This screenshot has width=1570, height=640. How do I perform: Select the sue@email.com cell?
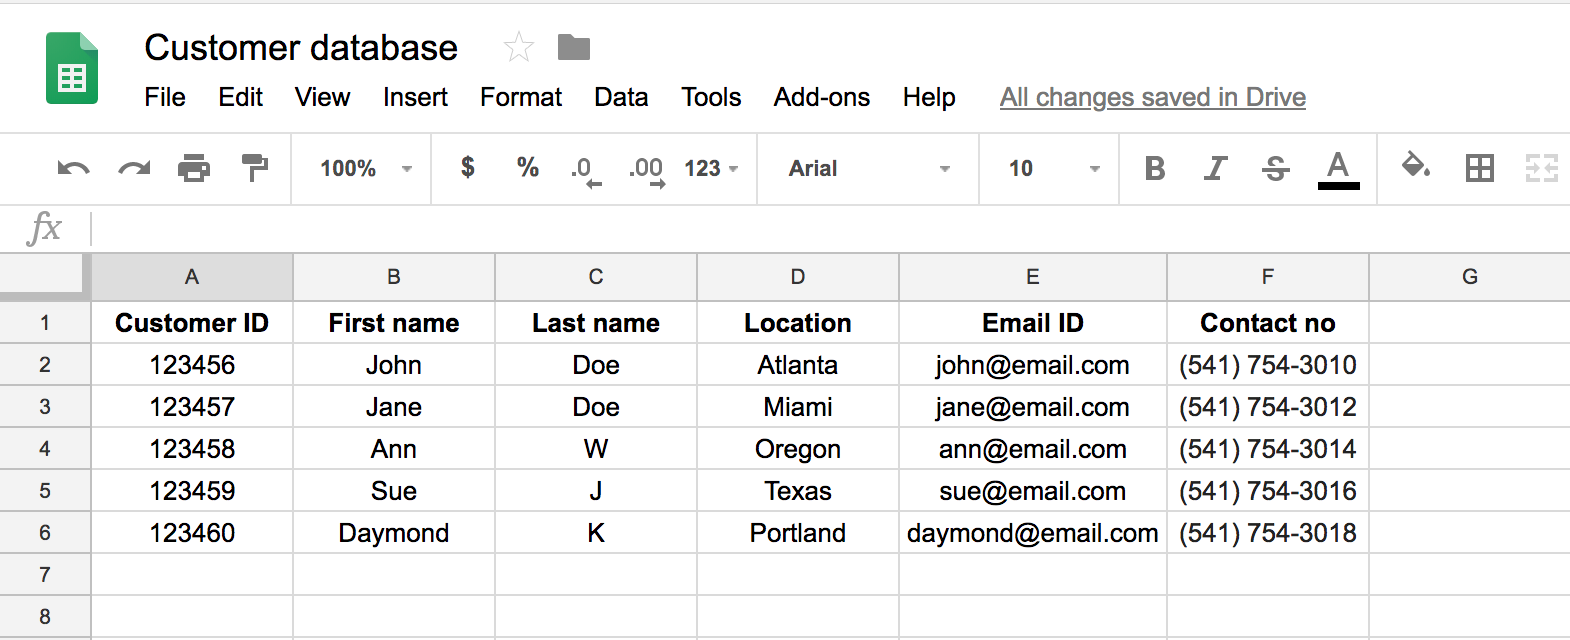[x=1033, y=491]
